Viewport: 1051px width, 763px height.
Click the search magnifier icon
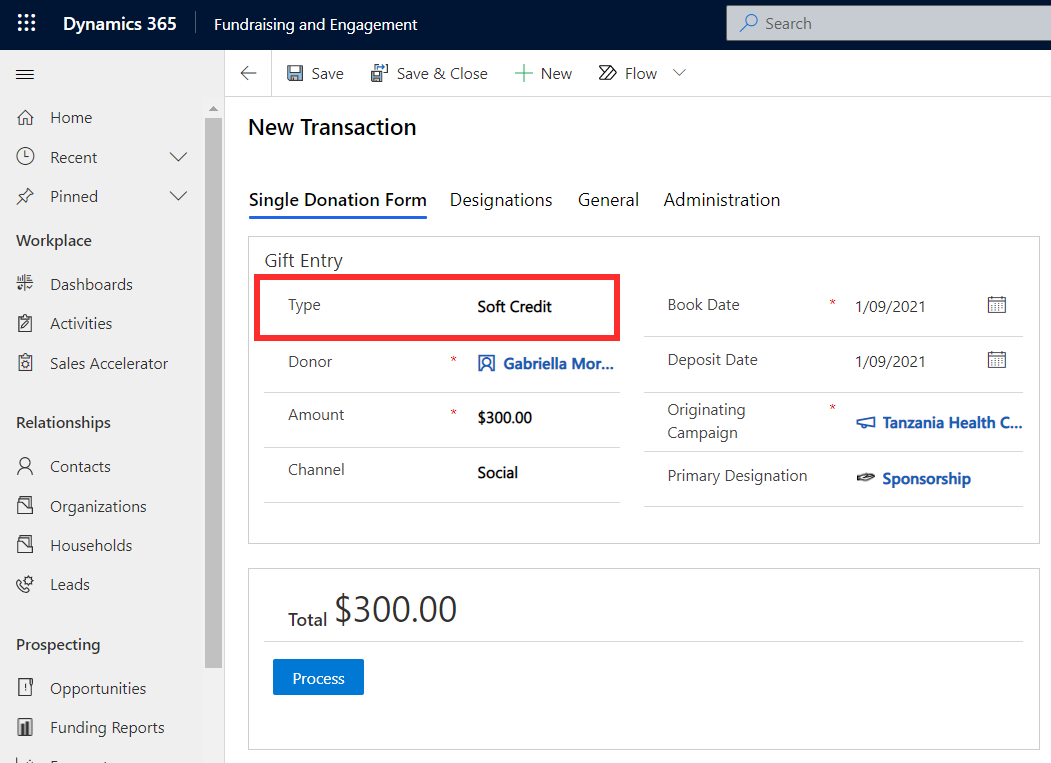pyautogui.click(x=749, y=23)
